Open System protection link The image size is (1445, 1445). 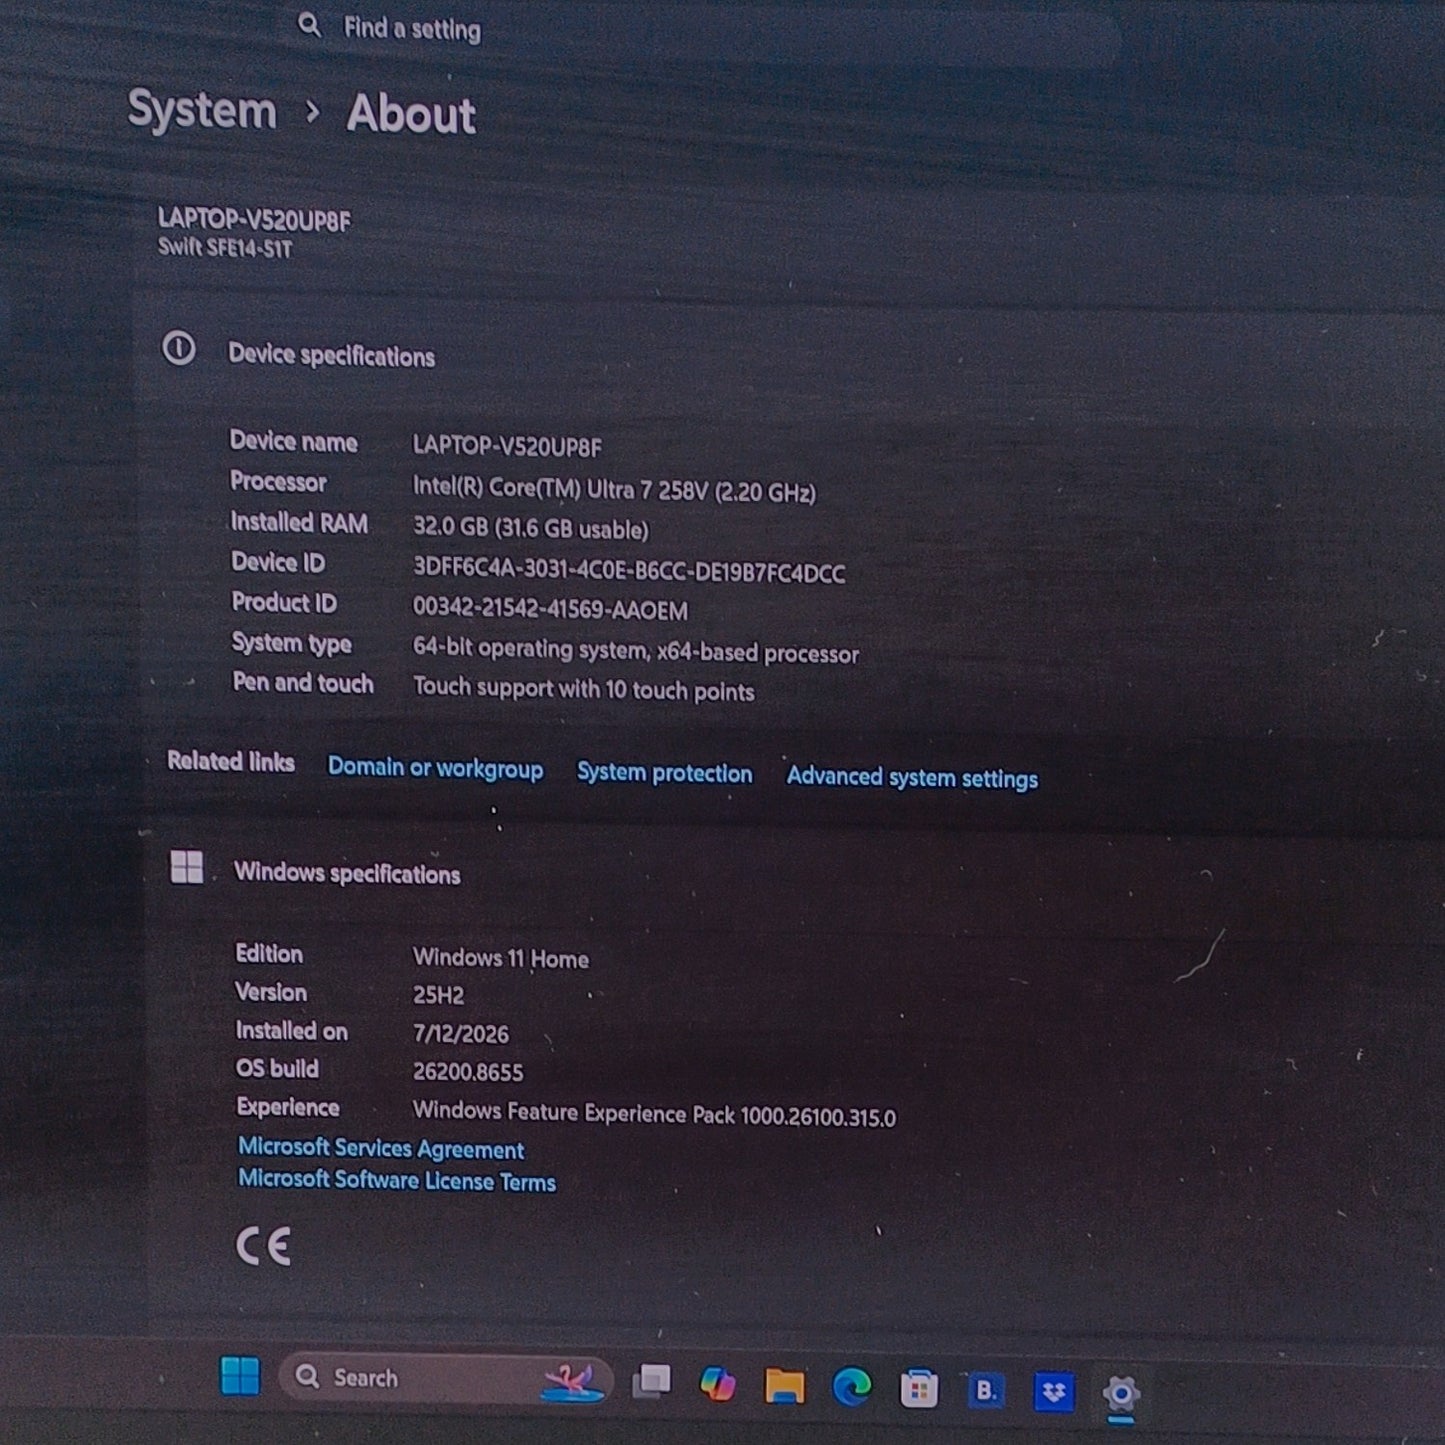coord(664,773)
